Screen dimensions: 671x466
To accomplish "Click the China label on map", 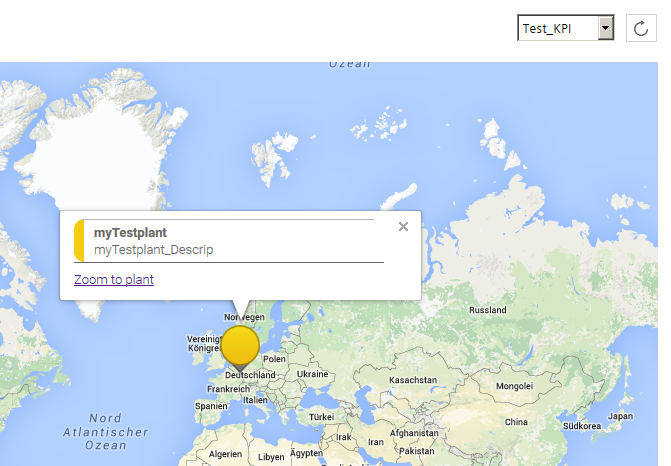I will [516, 422].
